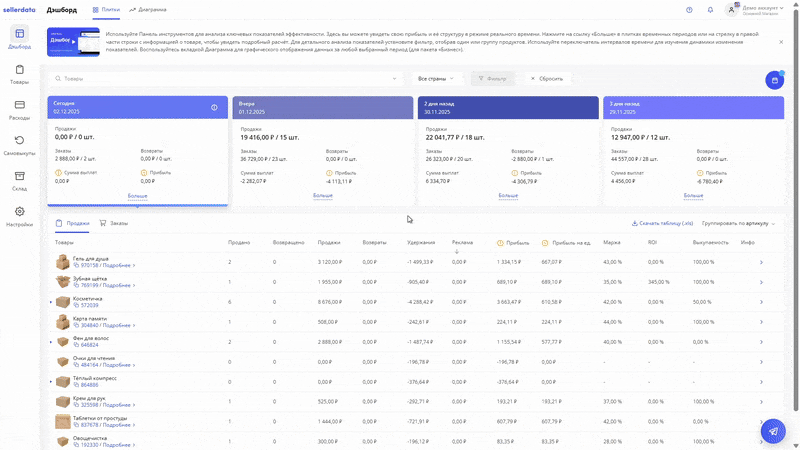Viewport: 800px width, 450px height.
Task: Open Склад section in the sidebar
Action: [x=19, y=180]
